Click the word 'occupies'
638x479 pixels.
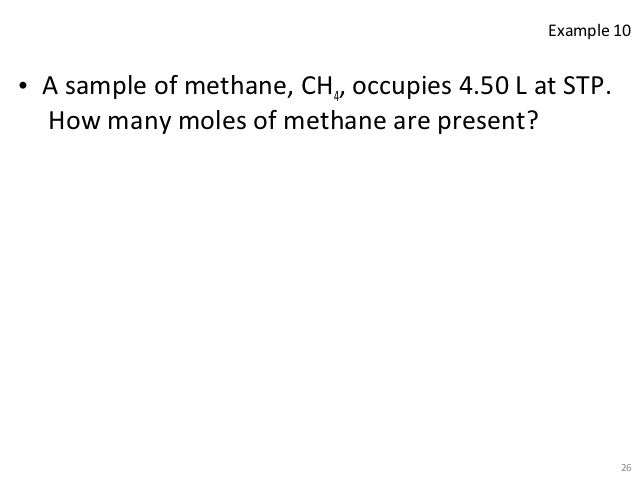pos(402,87)
